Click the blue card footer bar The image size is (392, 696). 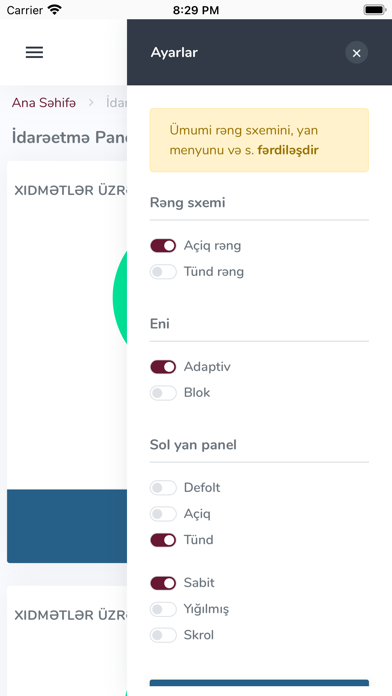[67, 526]
